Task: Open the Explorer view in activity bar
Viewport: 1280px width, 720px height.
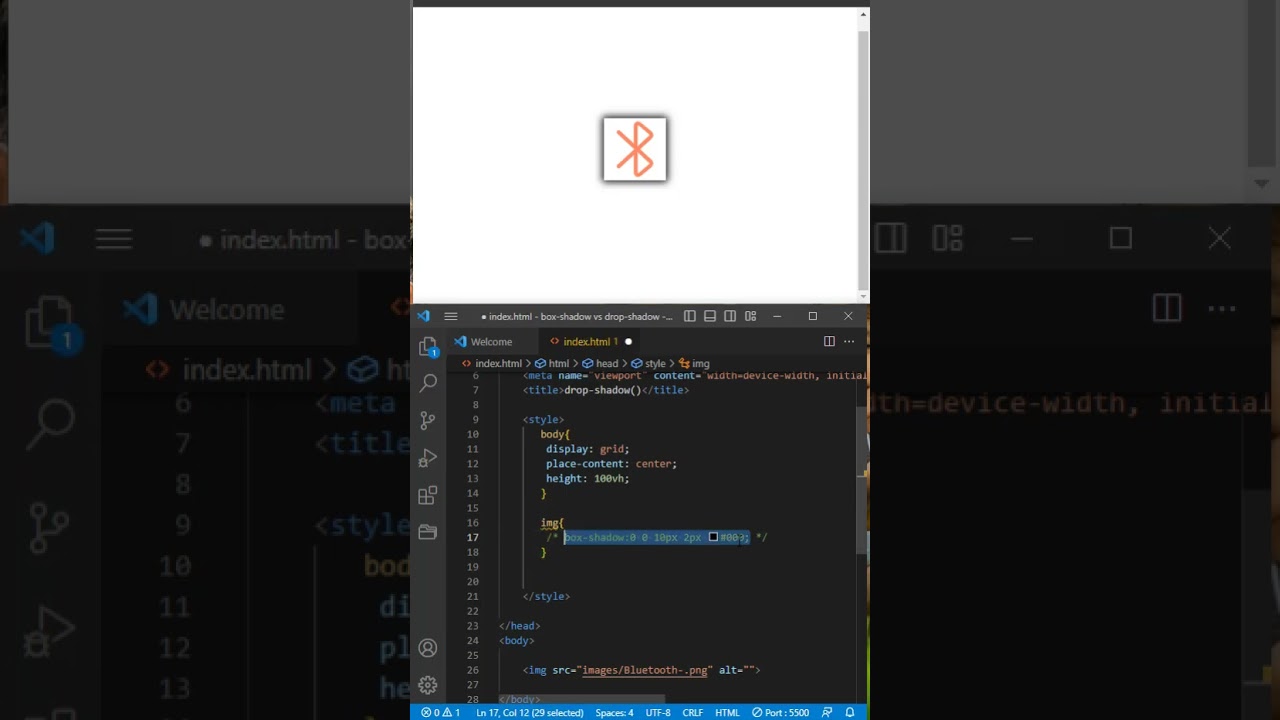Action: pos(428,347)
